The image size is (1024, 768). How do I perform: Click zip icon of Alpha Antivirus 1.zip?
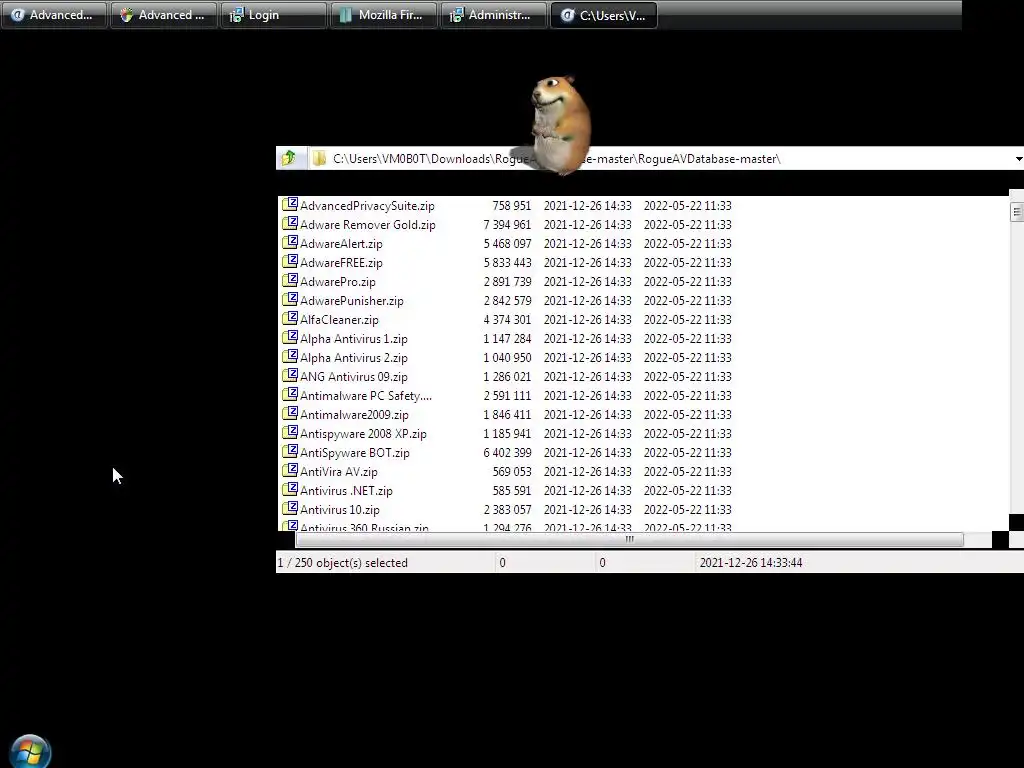pos(289,338)
